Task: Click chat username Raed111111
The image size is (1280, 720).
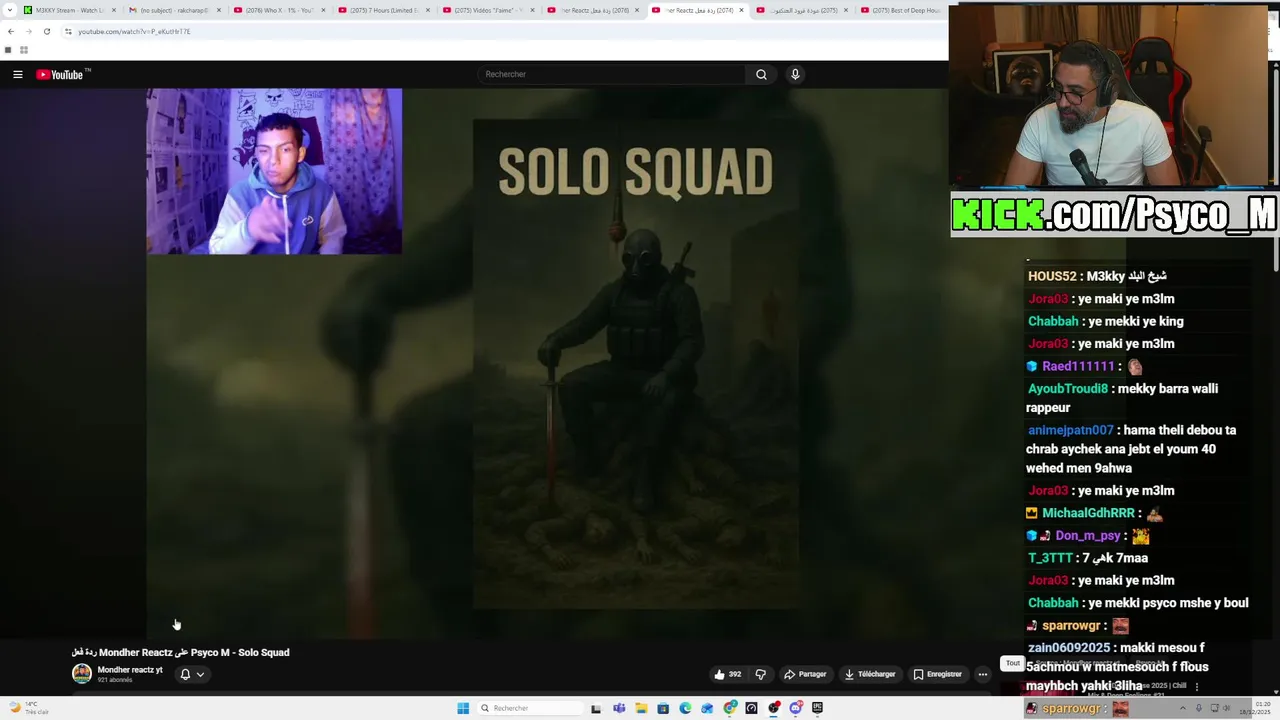Action: pos(1078,366)
